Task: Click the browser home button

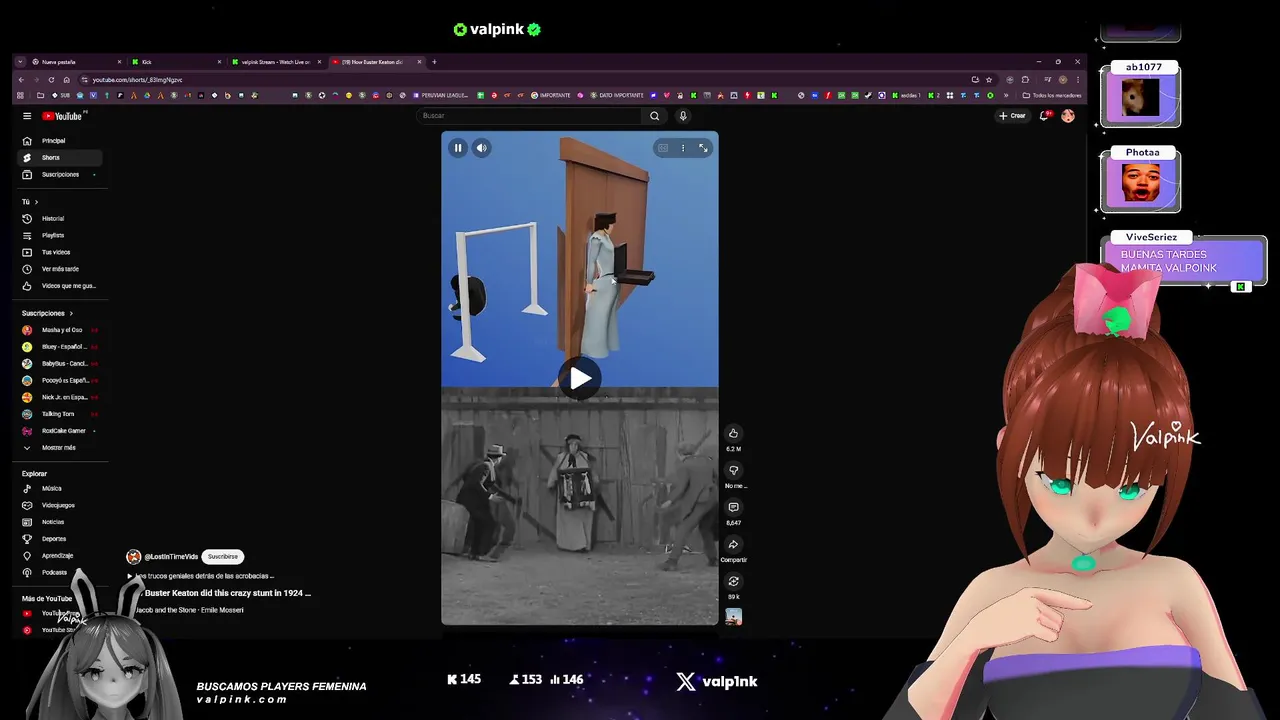Action: tap(66, 80)
